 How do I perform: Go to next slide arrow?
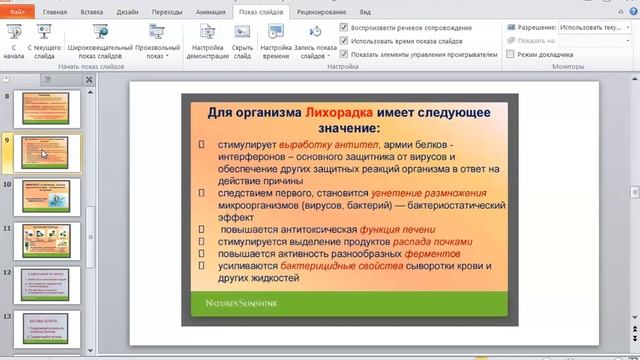(635, 338)
